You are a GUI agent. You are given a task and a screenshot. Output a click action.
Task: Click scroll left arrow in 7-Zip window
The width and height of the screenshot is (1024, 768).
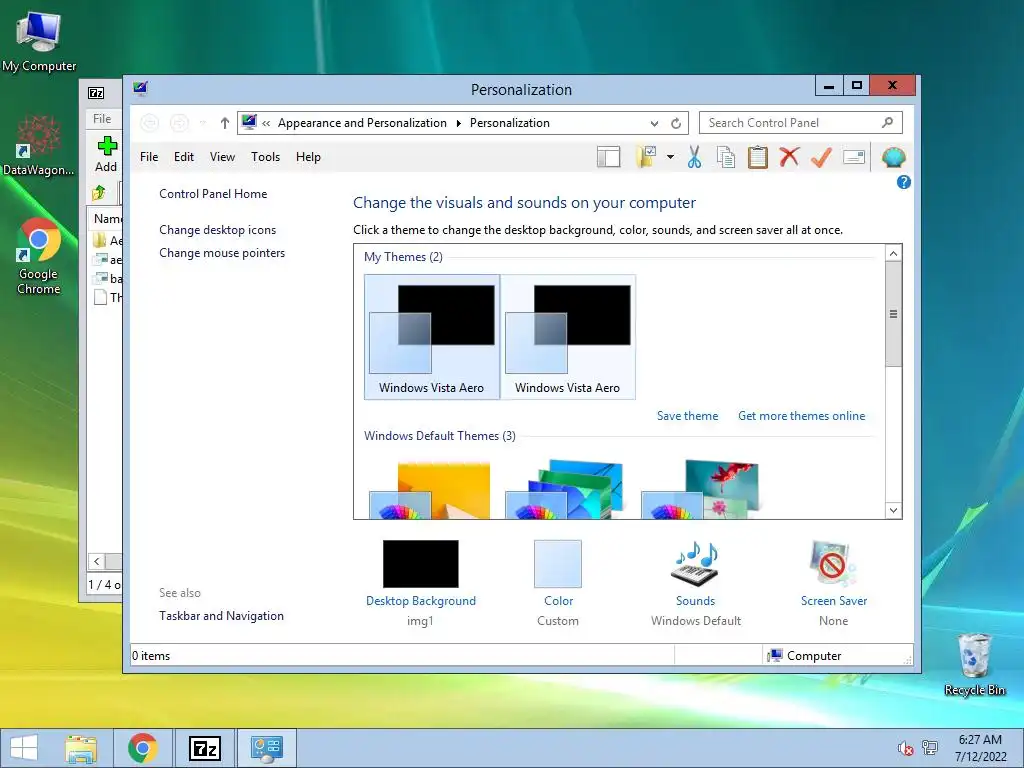coord(97,561)
